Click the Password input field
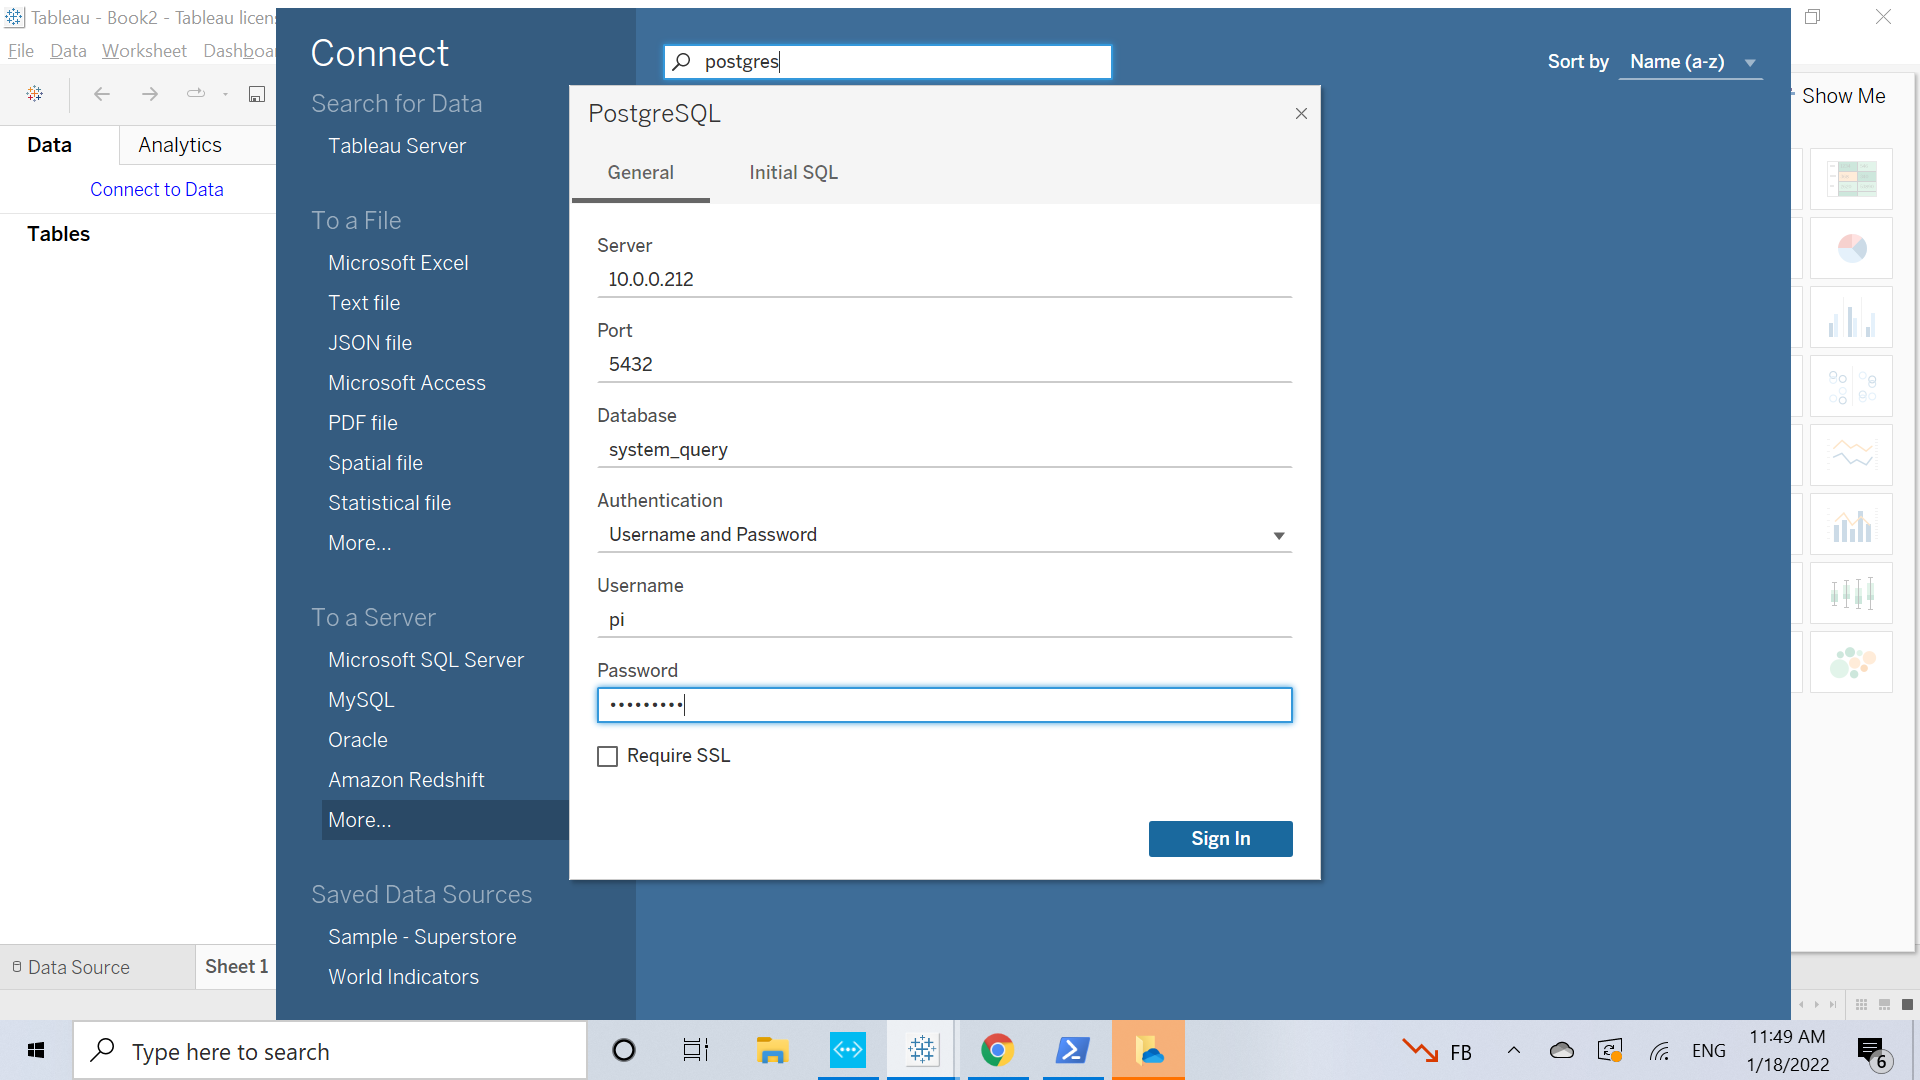The image size is (1920, 1080). pyautogui.click(x=944, y=705)
